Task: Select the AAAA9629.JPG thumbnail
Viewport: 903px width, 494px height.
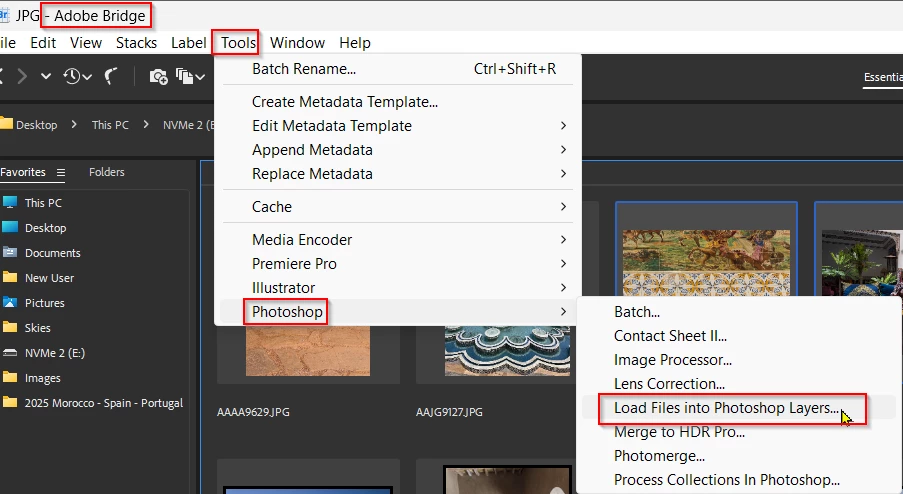Action: point(308,351)
